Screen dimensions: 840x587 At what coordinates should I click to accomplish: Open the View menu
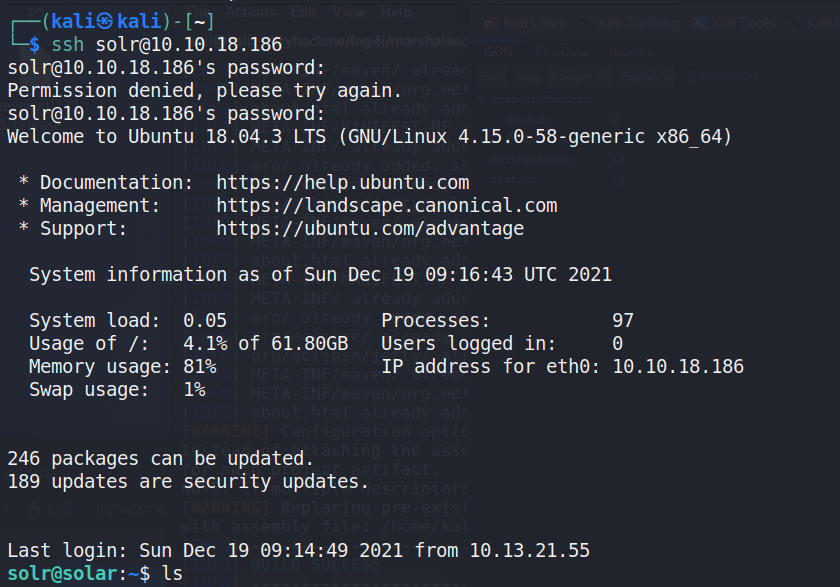(349, 12)
